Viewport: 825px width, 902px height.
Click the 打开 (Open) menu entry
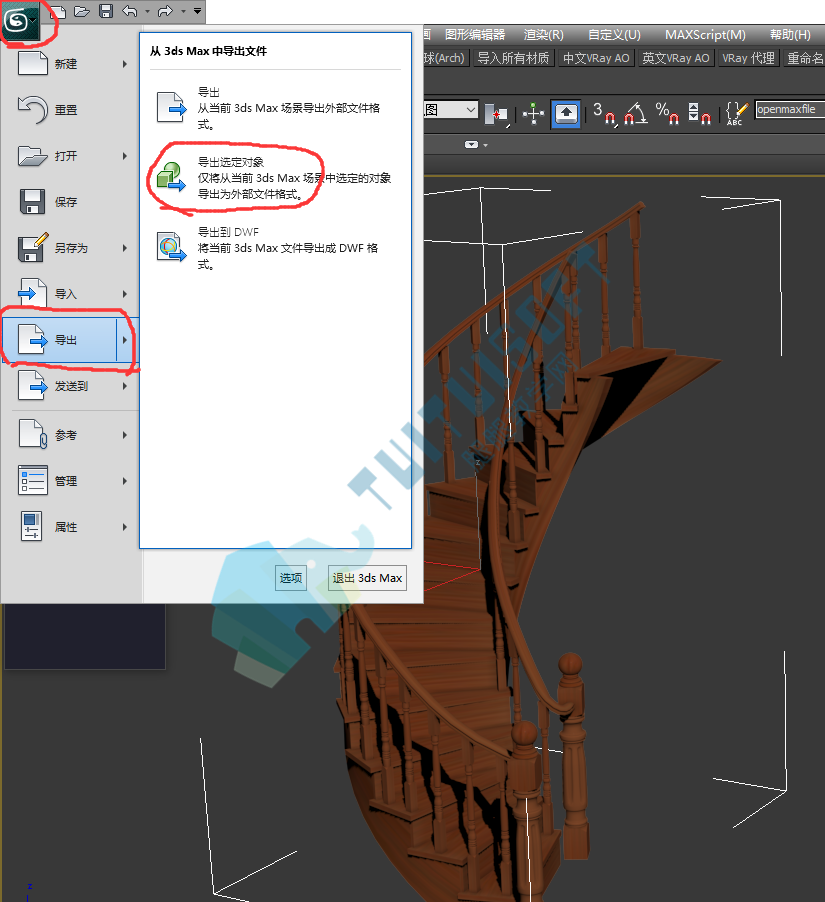(x=70, y=156)
